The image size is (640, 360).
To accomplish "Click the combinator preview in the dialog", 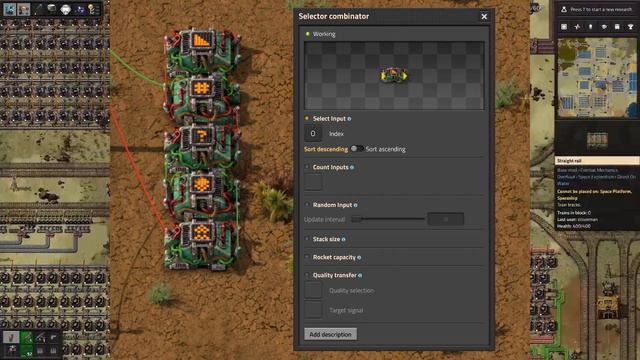I will click(394, 76).
